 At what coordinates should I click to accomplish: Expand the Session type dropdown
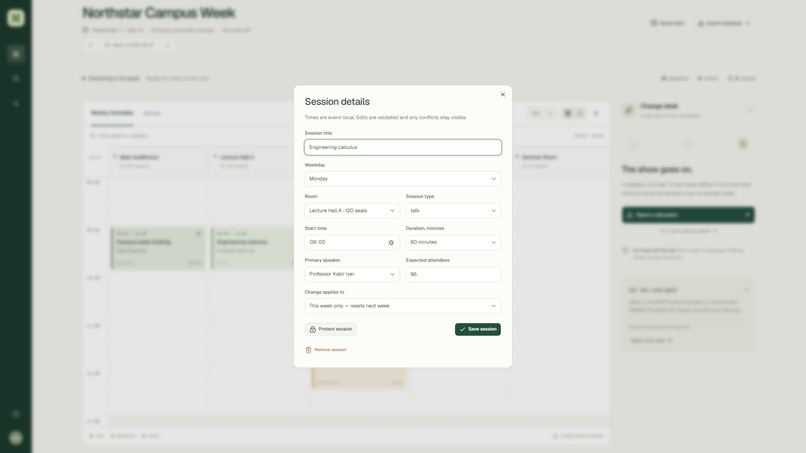click(x=453, y=211)
